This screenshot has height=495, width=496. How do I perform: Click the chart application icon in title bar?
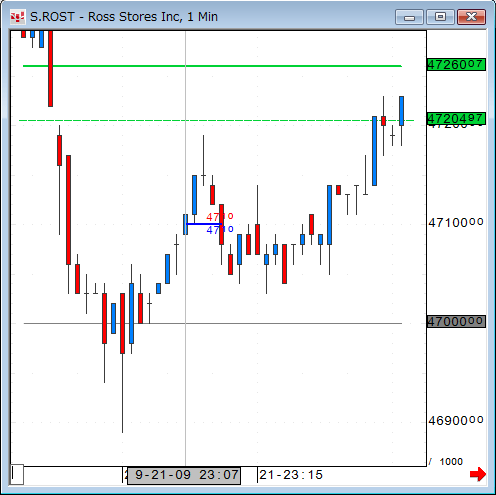pyautogui.click(x=17, y=17)
